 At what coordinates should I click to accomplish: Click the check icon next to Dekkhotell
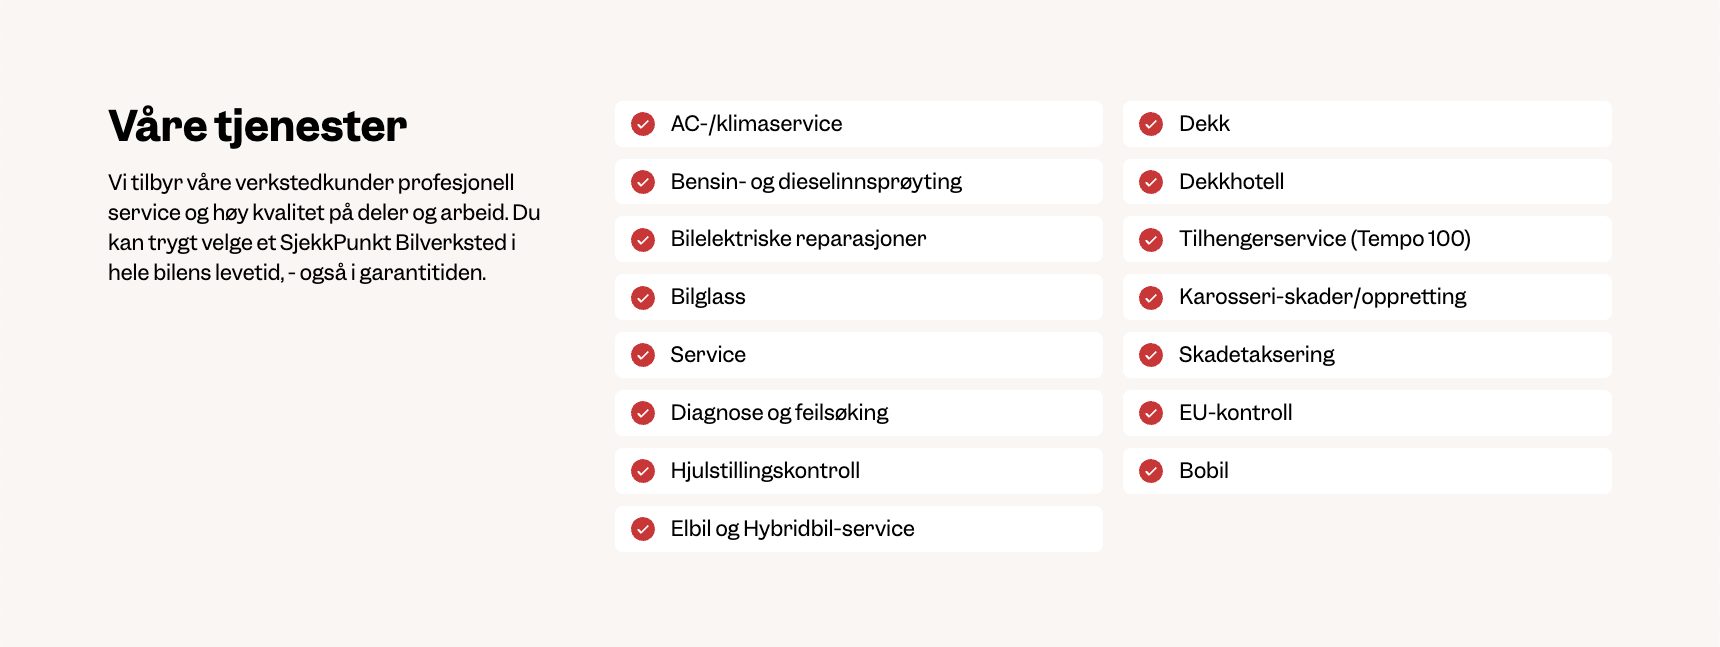[1151, 182]
